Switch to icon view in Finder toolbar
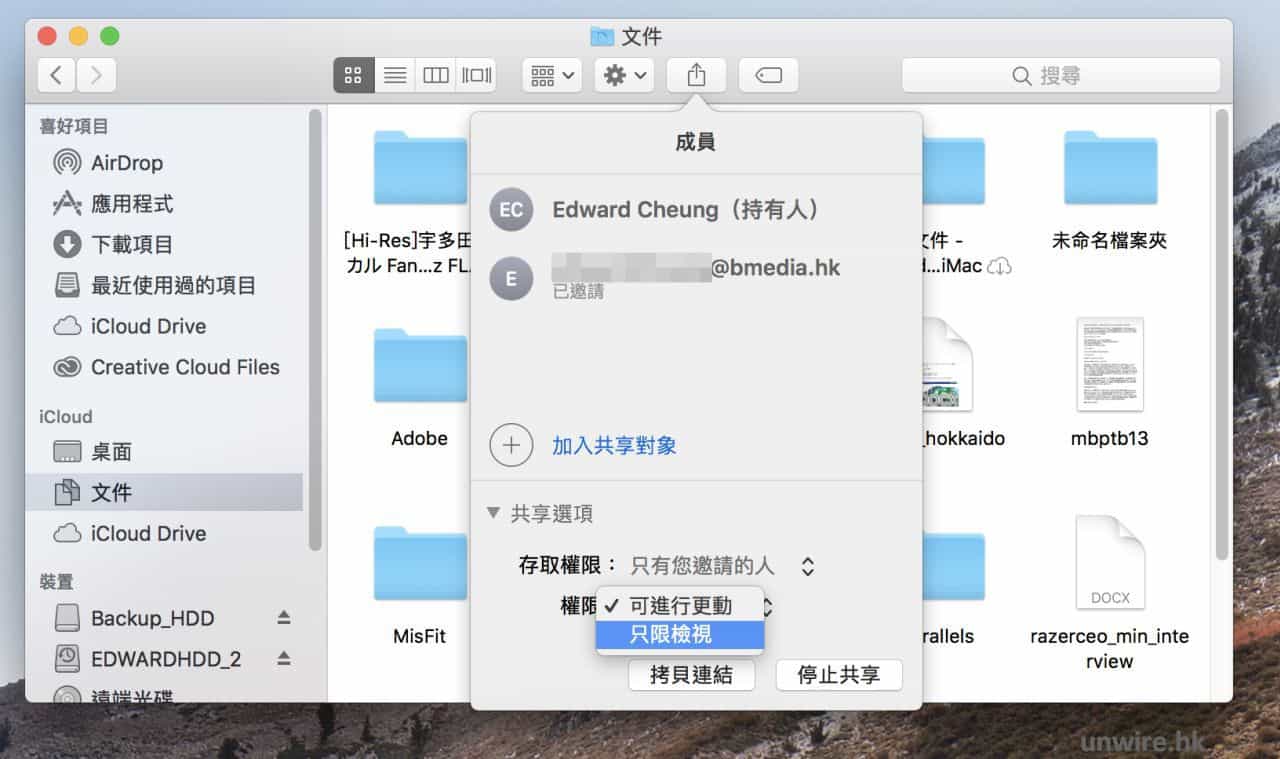The width and height of the screenshot is (1280, 759). click(353, 76)
